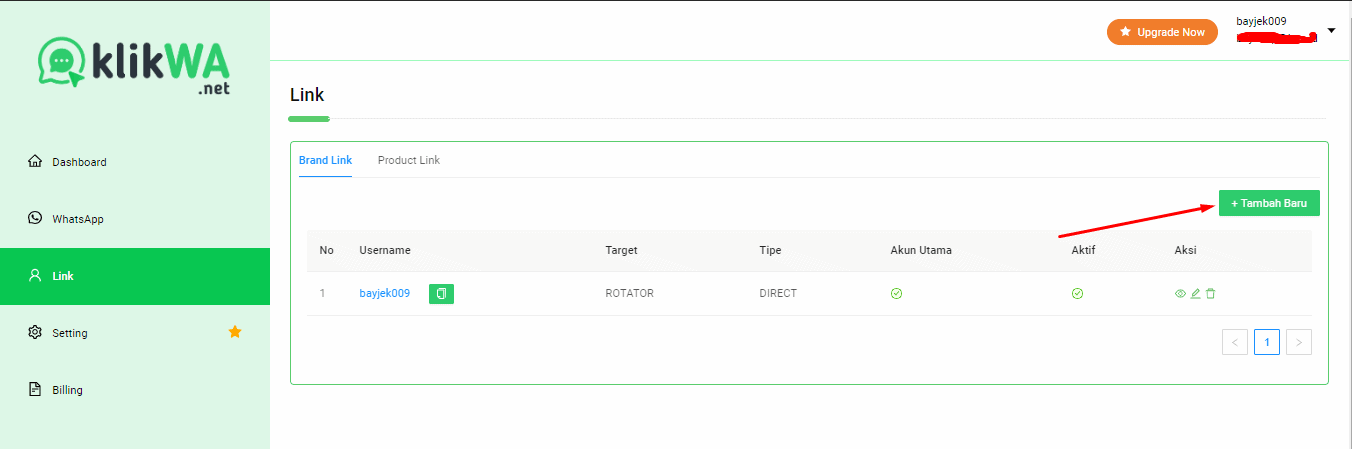Click the gold star beside Setting

pyautogui.click(x=235, y=332)
